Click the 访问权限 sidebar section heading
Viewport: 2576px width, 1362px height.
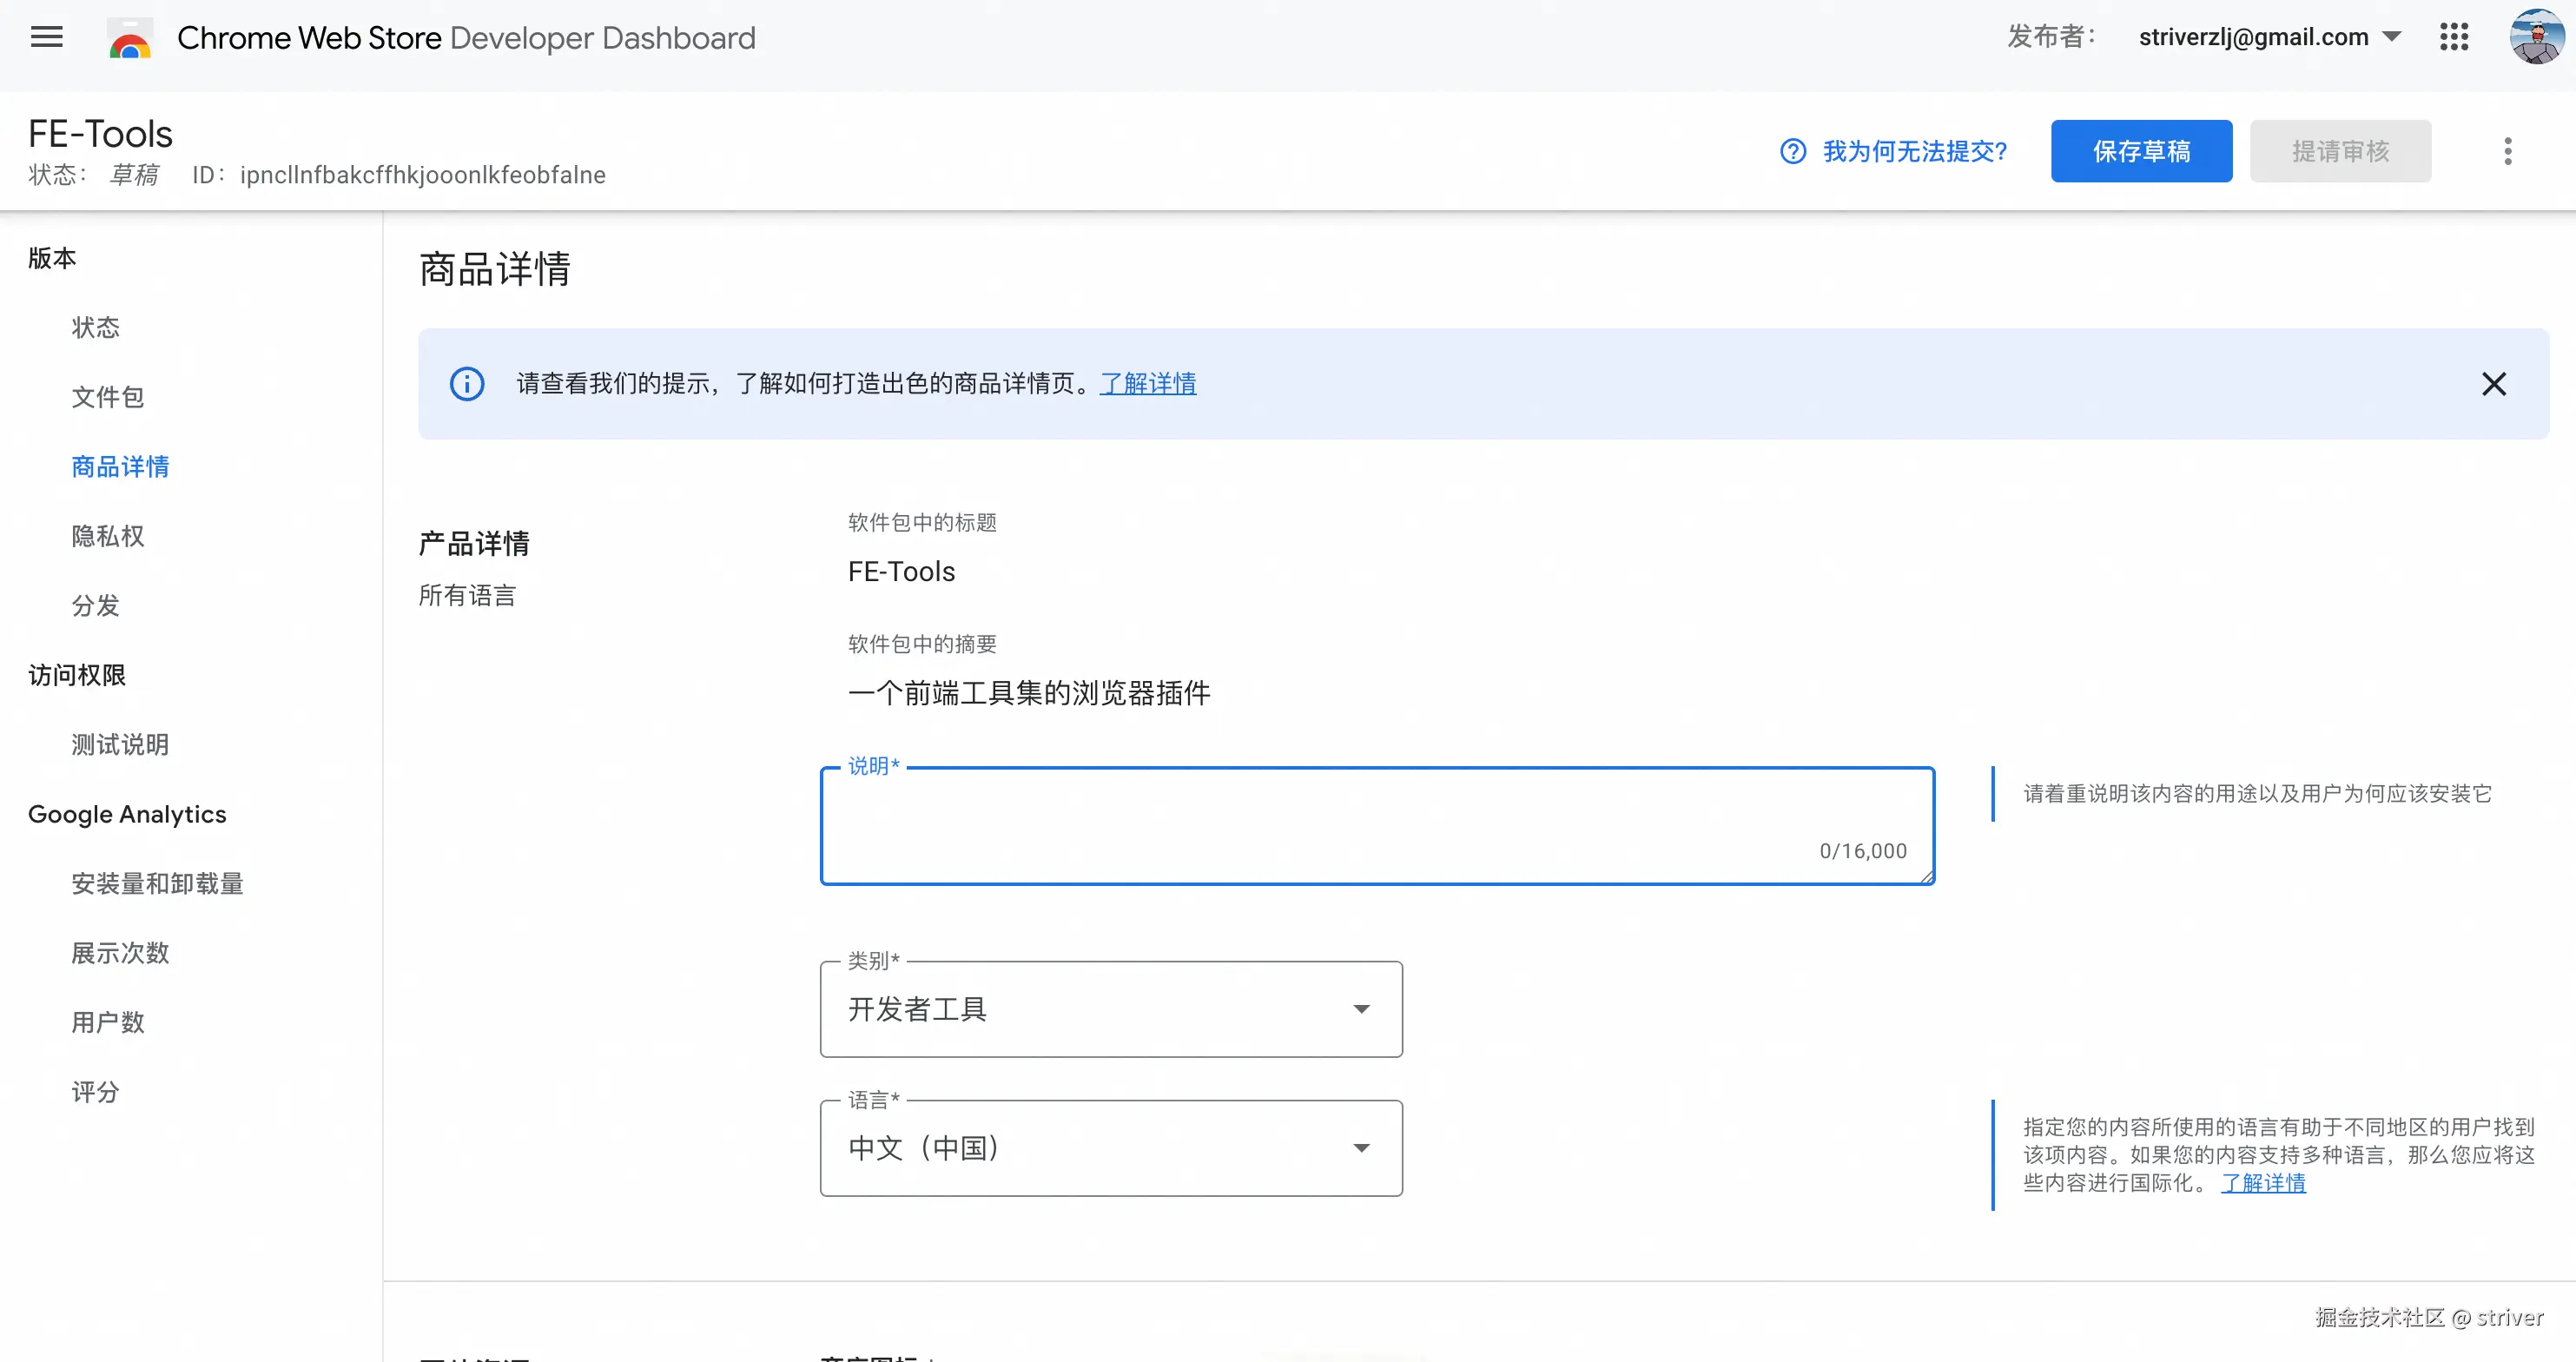[77, 675]
